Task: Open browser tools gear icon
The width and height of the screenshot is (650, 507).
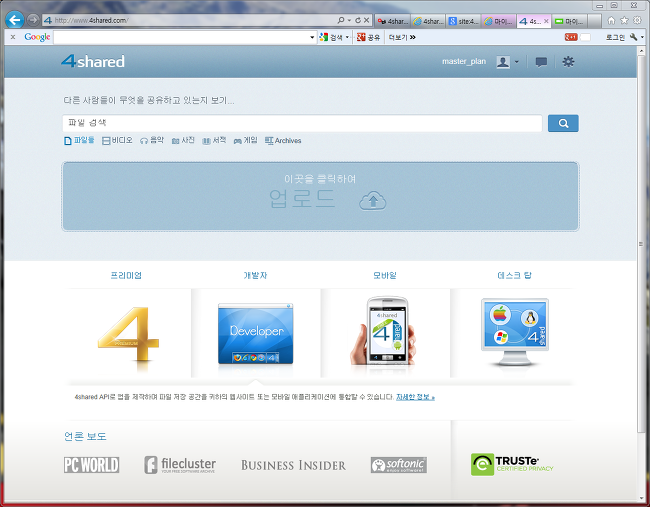Action: pyautogui.click(x=637, y=20)
